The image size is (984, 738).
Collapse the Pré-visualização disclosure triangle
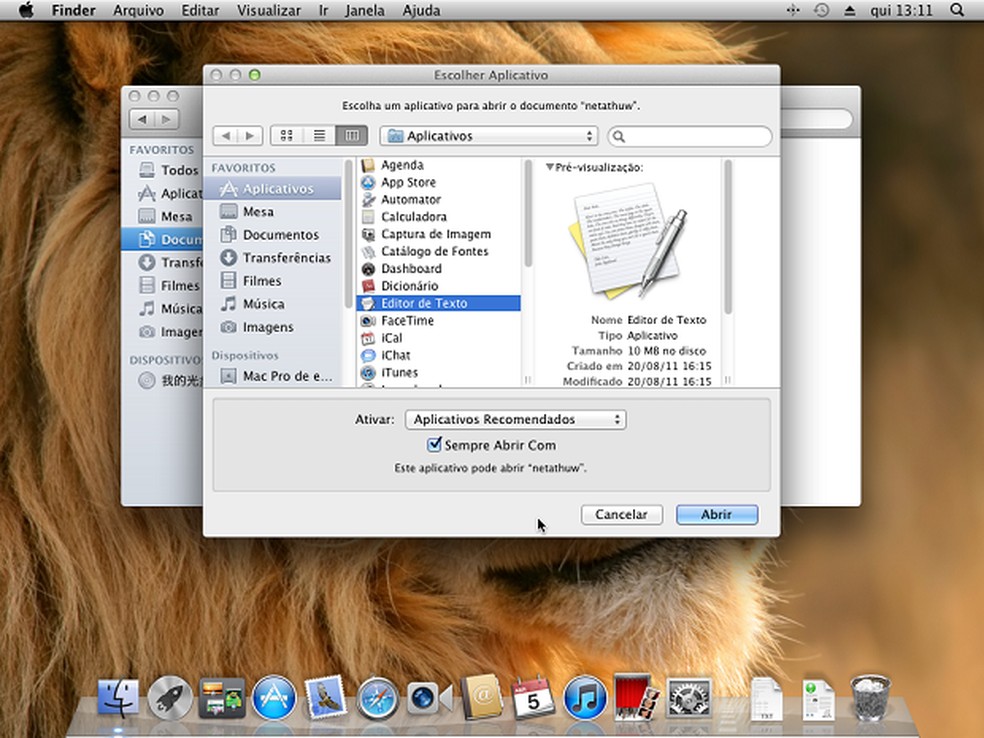pyautogui.click(x=549, y=167)
